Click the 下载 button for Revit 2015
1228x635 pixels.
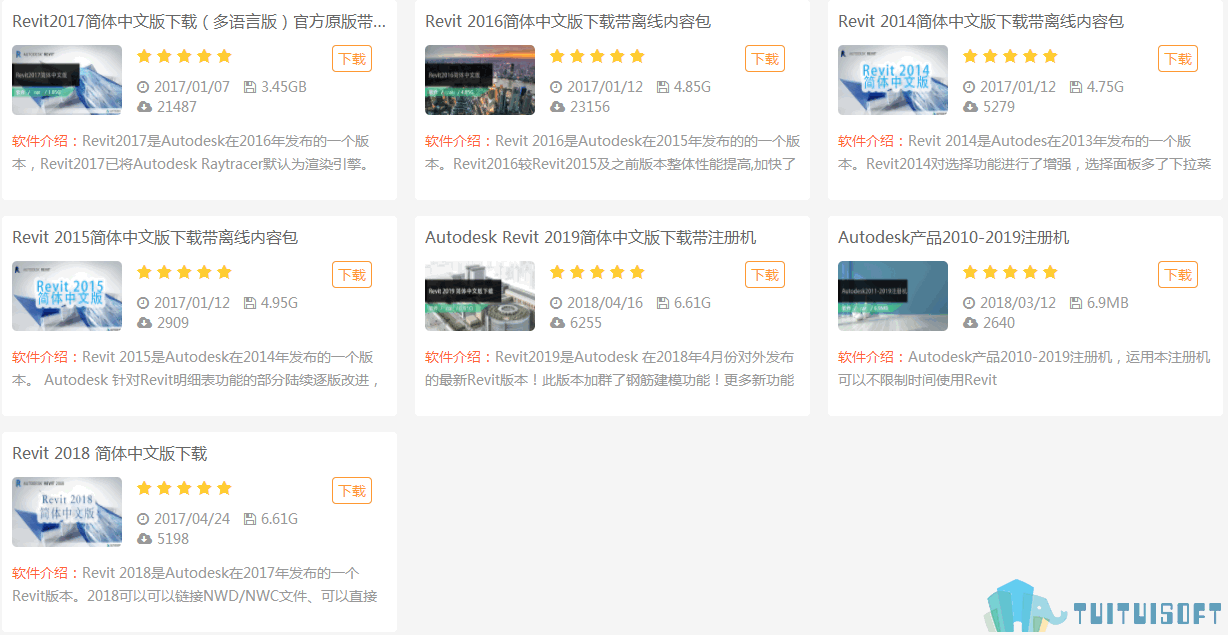[x=352, y=275]
